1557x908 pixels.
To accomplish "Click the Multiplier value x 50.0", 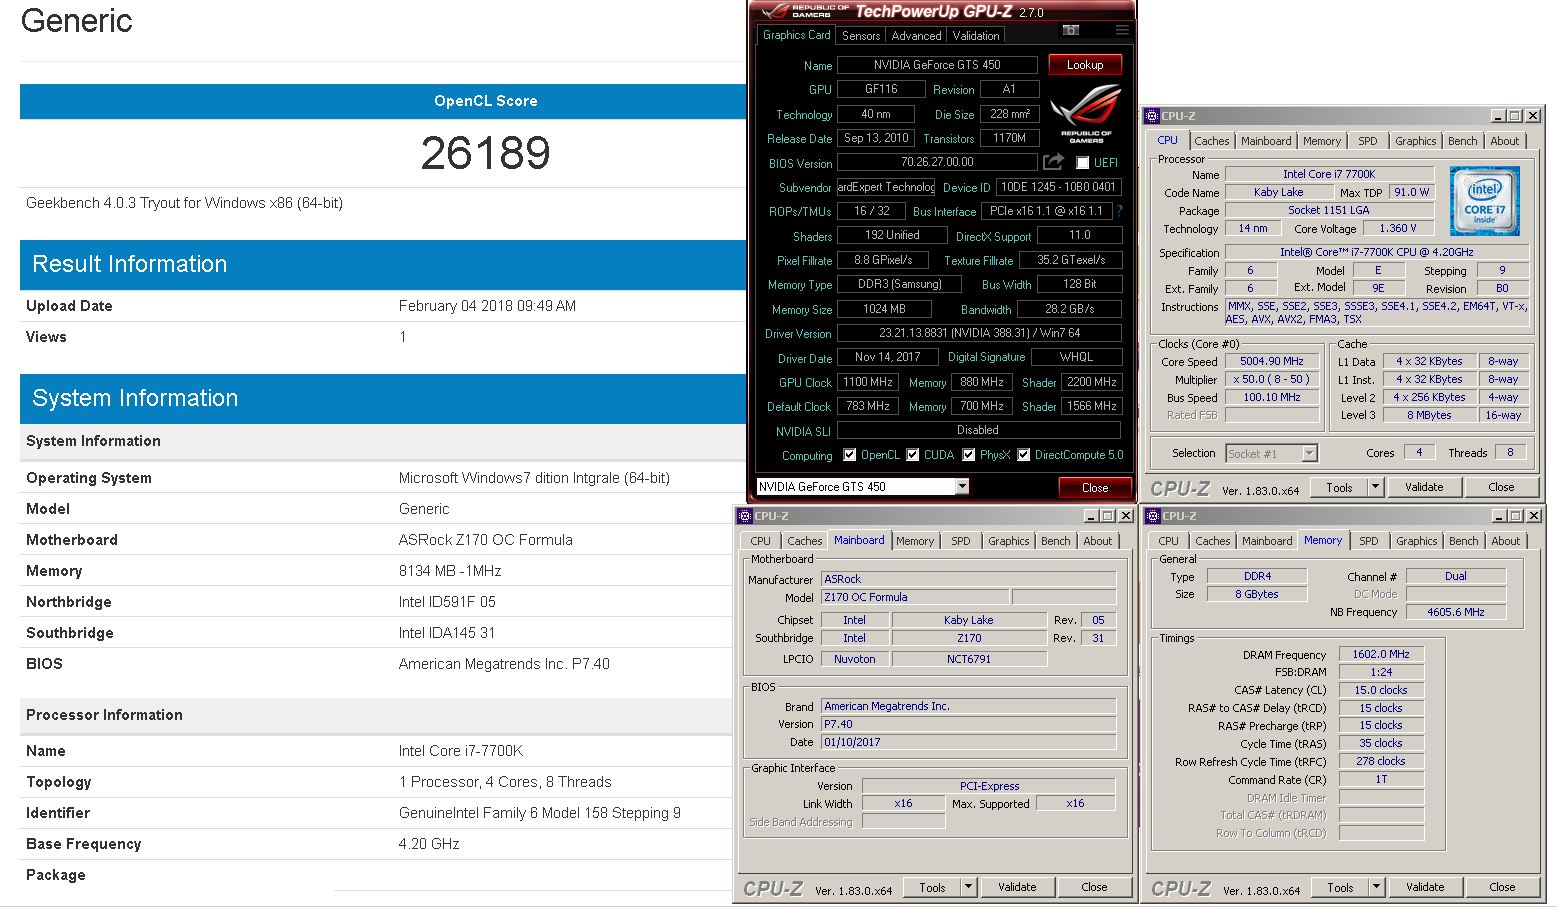I will [1272, 380].
